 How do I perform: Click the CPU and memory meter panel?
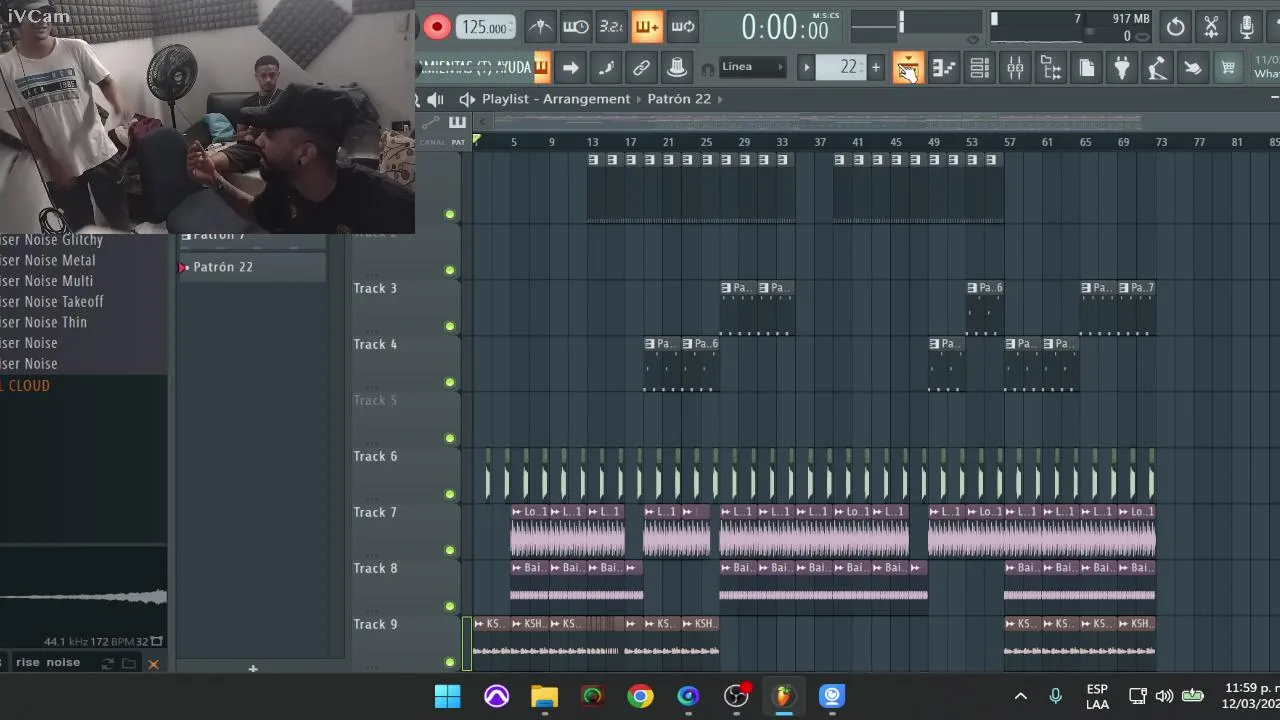point(1070,27)
